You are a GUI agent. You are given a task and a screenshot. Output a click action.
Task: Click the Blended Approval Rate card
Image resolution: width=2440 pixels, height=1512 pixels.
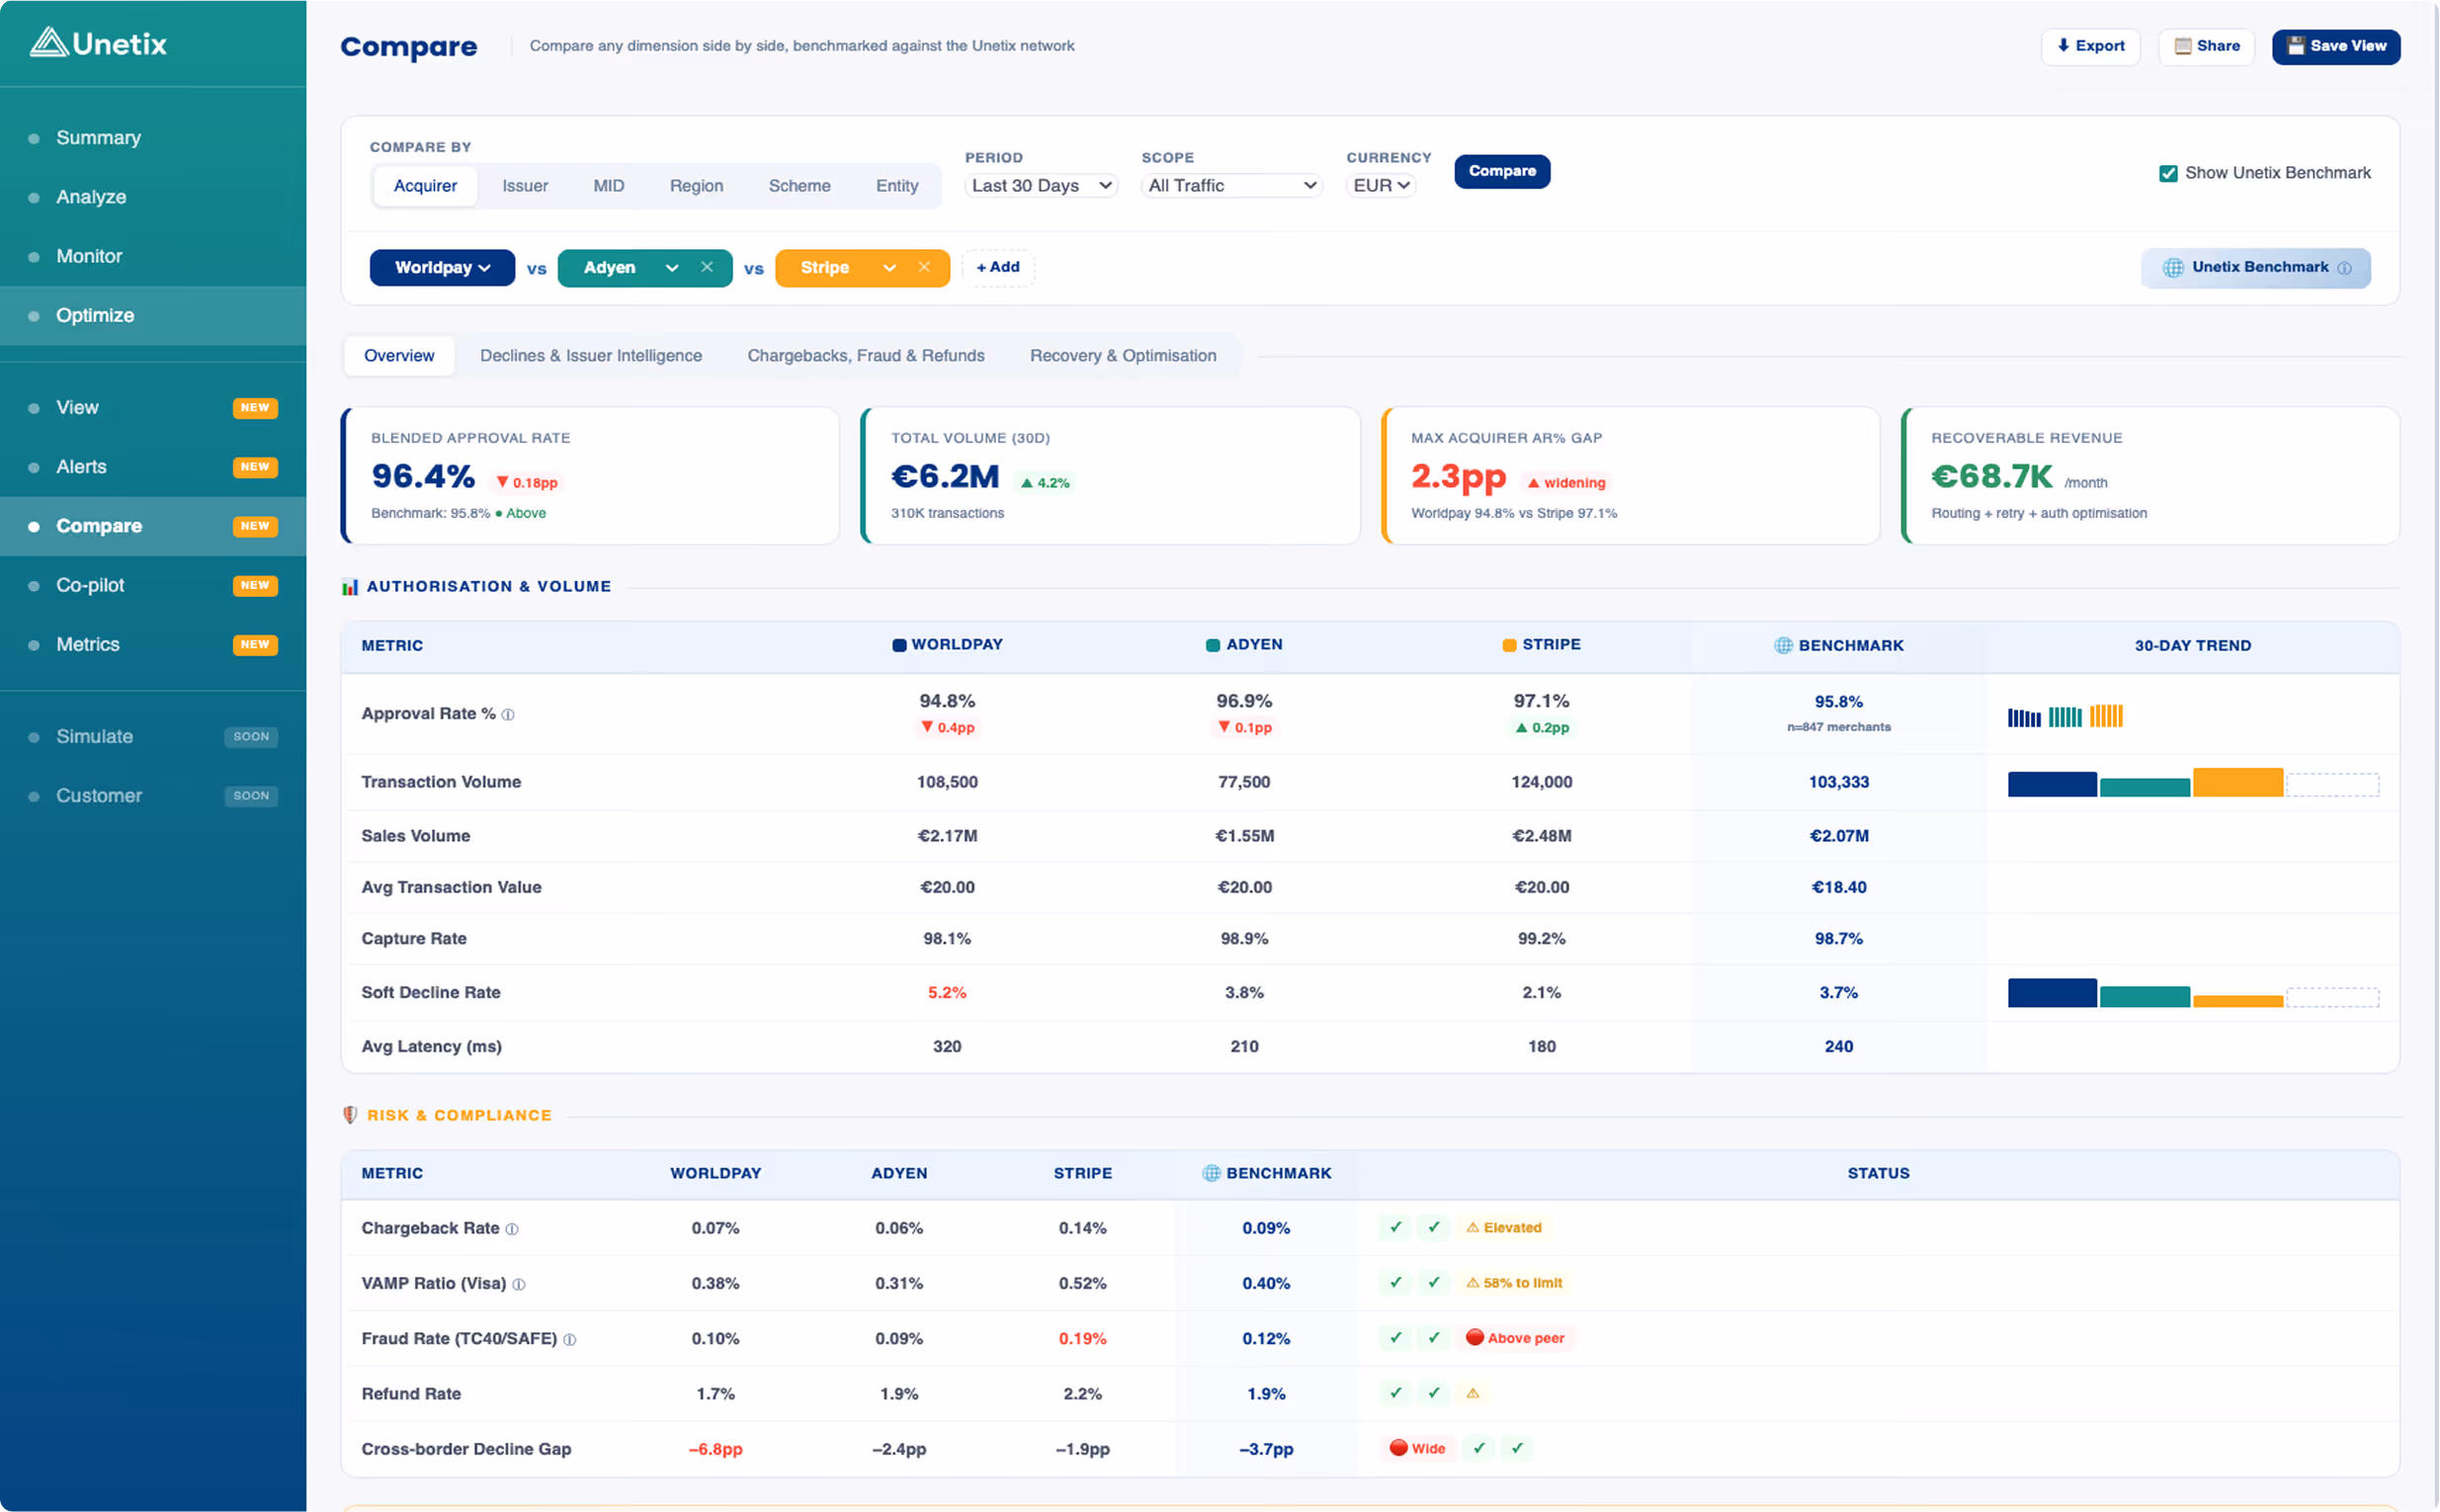[590, 476]
